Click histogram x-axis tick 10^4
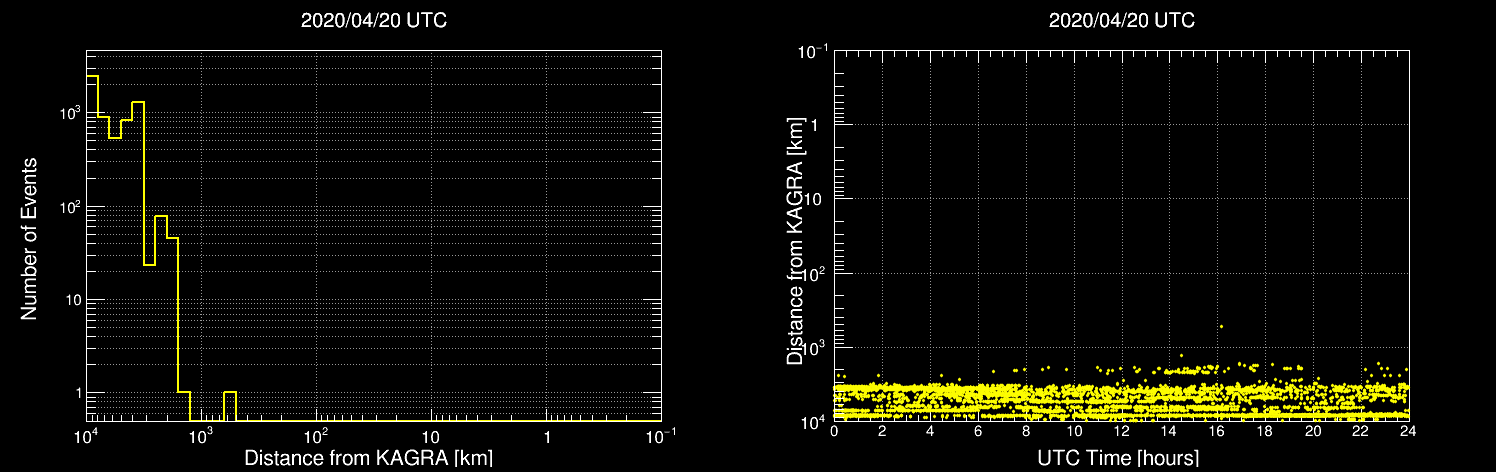 (x=86, y=436)
